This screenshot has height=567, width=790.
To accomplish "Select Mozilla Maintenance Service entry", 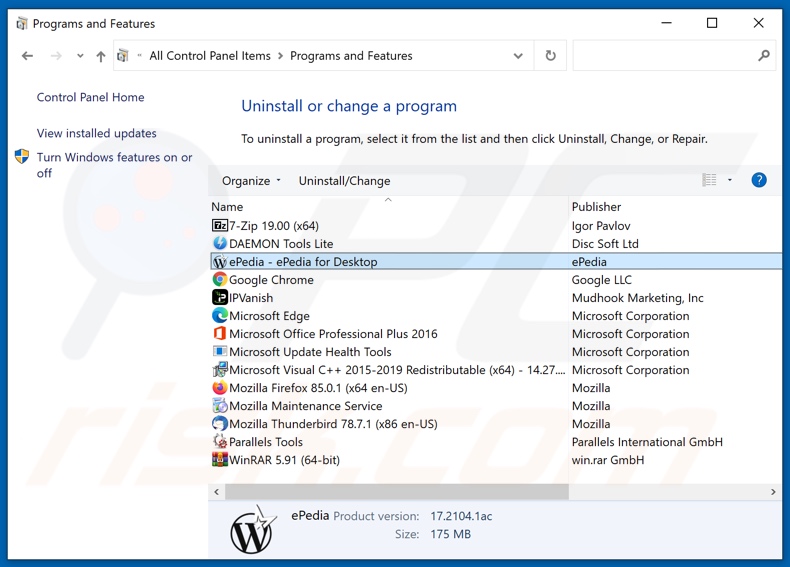I will [x=305, y=406].
